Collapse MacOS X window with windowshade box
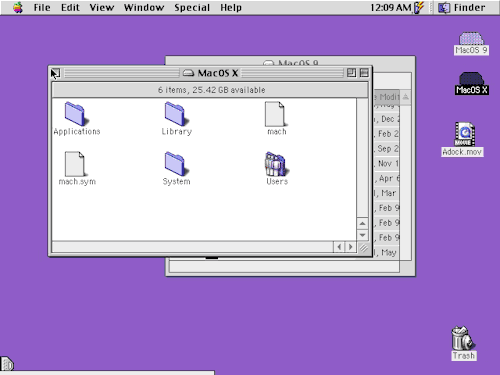500x375 pixels. tap(364, 73)
